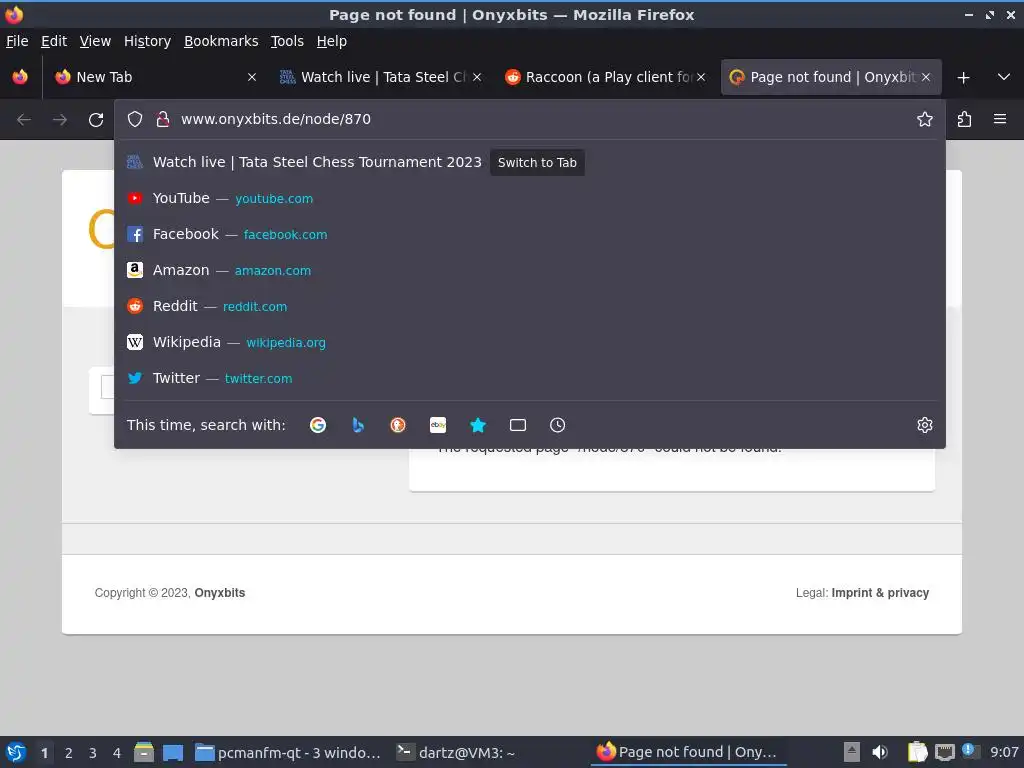Open update notification tray icon
Screen dimensions: 1024x768
968,751
